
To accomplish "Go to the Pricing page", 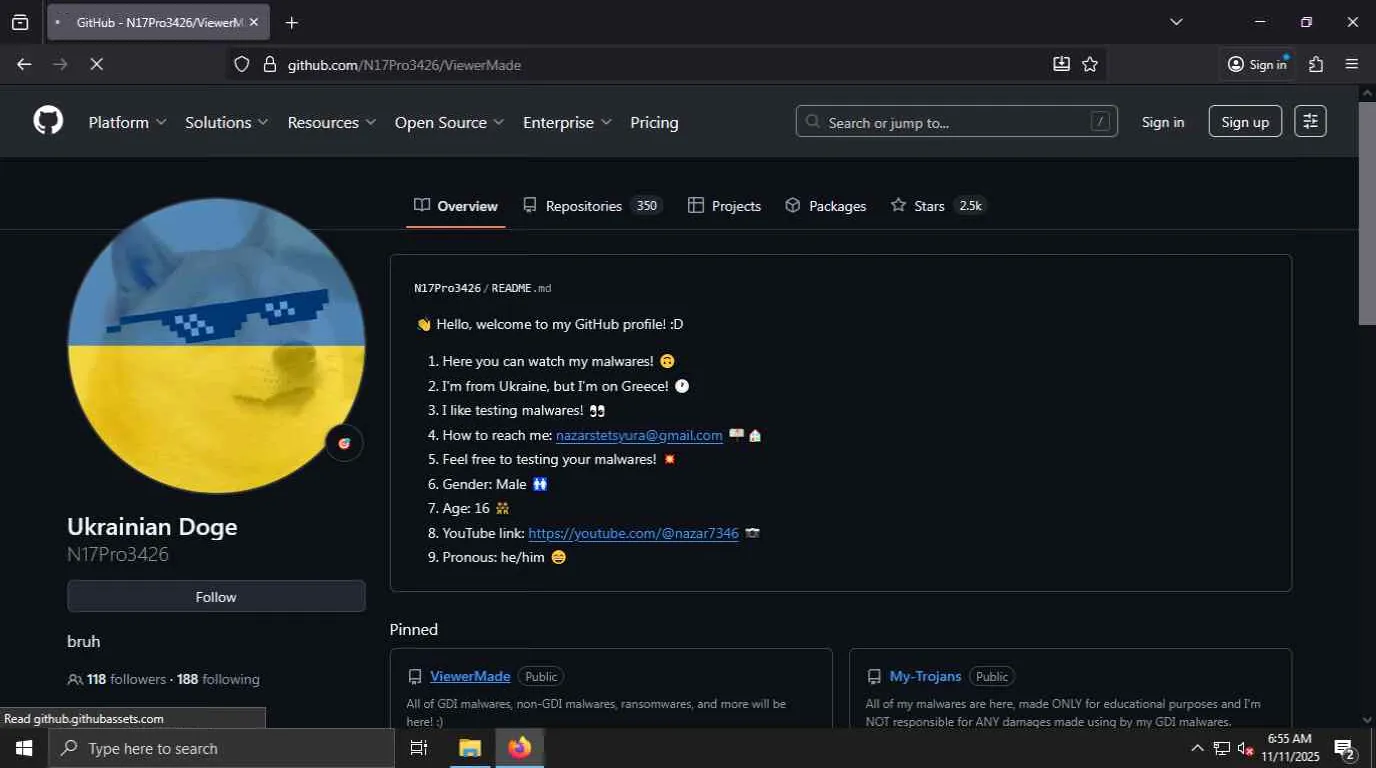I will pos(654,122).
